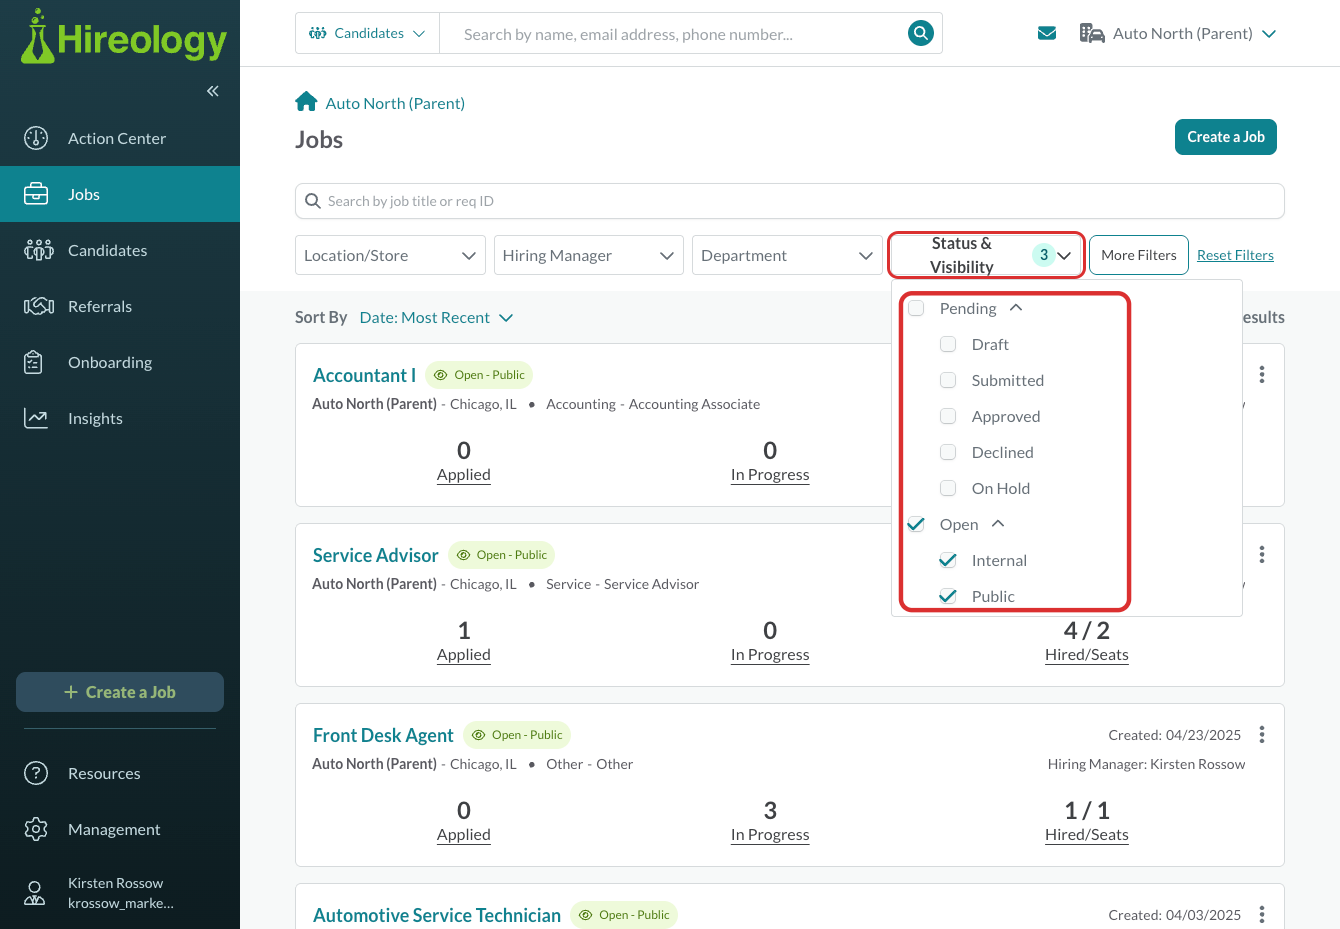Click the Management gear icon
Screen dimensions: 1340x929
36,829
